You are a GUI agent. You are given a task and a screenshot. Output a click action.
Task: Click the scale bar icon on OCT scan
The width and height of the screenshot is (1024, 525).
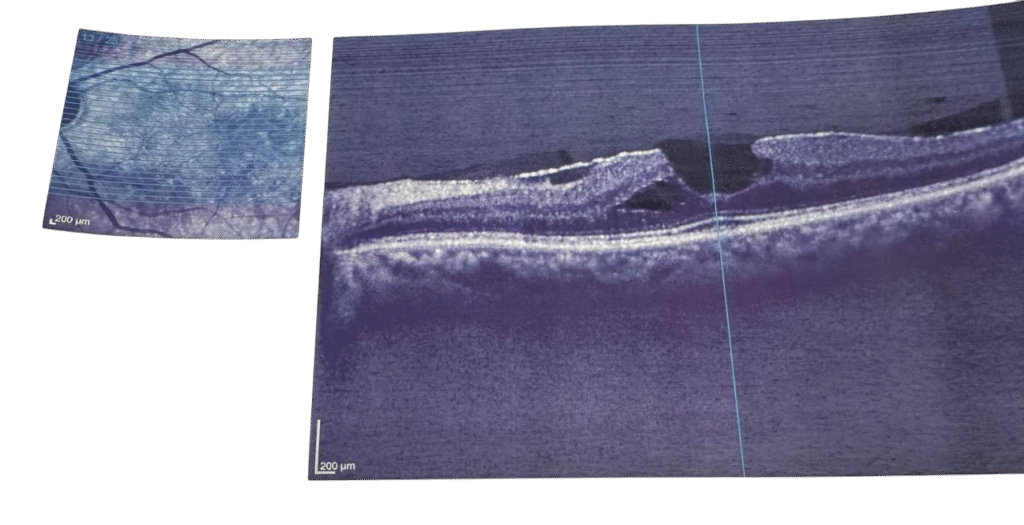coord(320,446)
